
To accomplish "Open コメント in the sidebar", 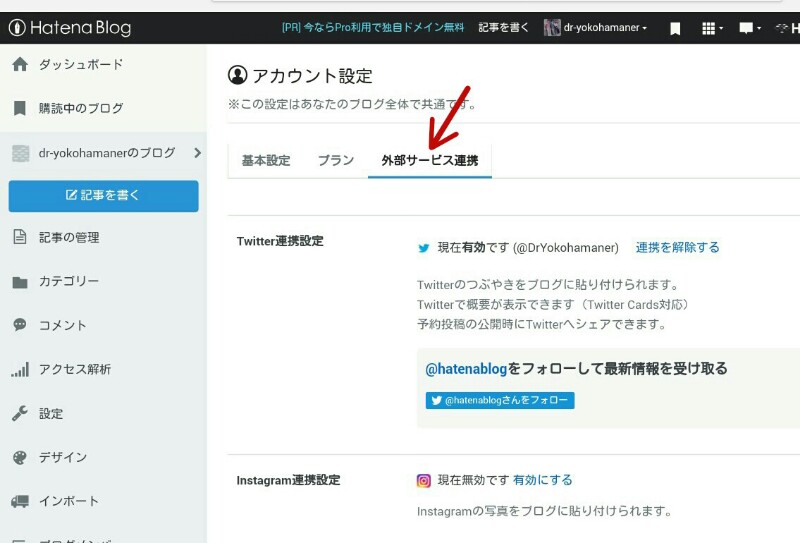I will click(x=63, y=325).
